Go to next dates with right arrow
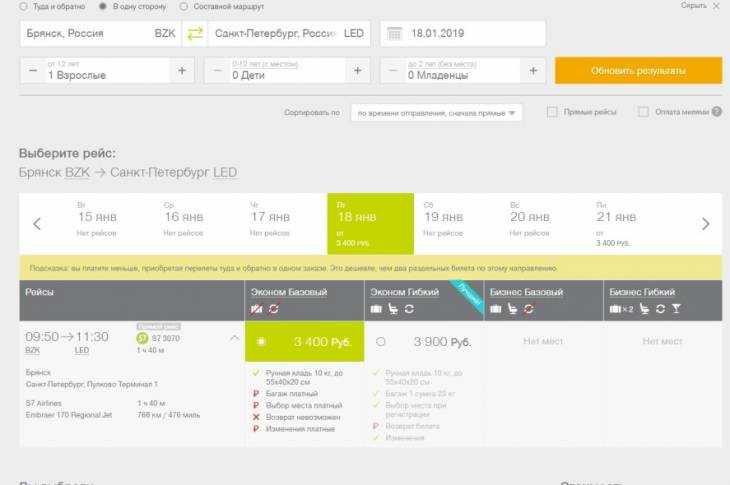The width and height of the screenshot is (730, 485). (x=705, y=224)
